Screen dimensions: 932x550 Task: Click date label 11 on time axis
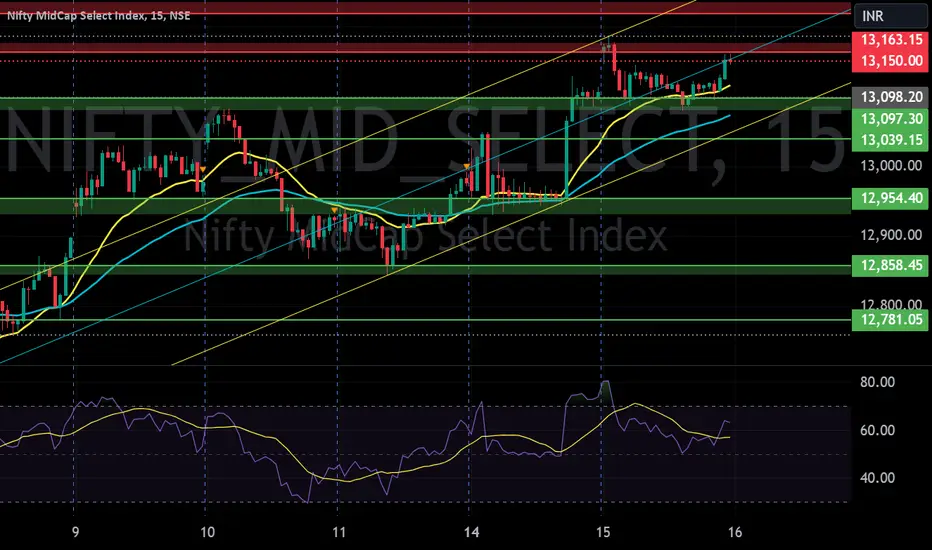click(339, 532)
